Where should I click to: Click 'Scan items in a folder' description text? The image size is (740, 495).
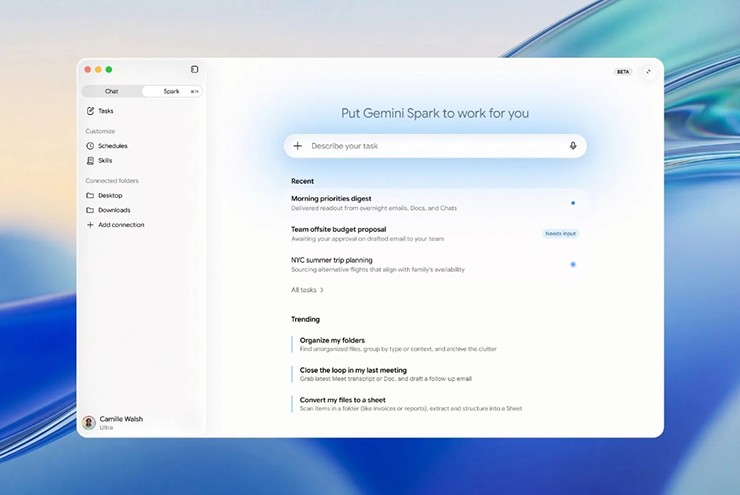pyautogui.click(x=411, y=409)
